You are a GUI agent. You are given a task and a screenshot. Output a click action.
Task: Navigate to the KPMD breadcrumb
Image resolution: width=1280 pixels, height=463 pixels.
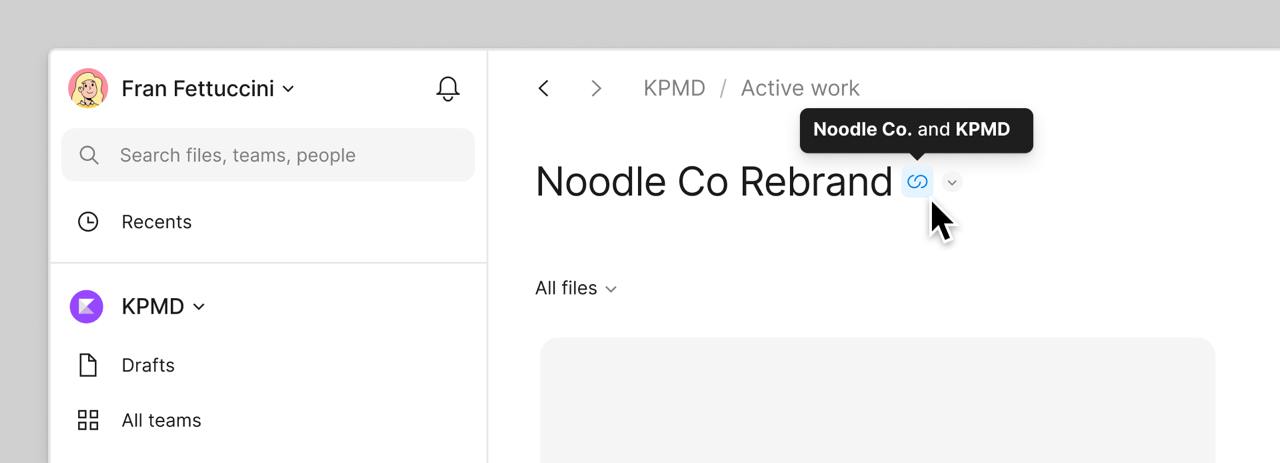[x=674, y=88]
